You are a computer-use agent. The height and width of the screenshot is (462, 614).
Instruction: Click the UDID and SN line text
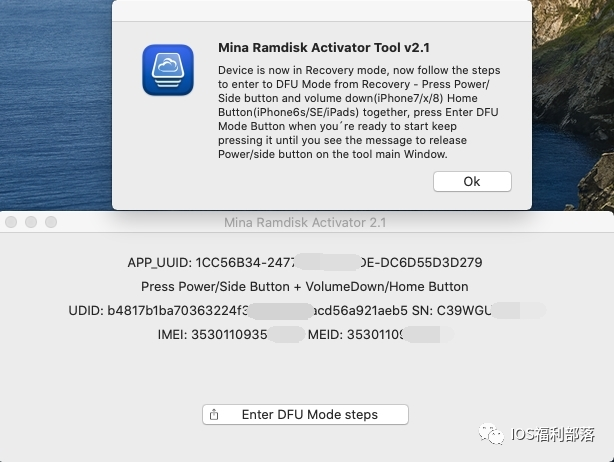pos(307,310)
